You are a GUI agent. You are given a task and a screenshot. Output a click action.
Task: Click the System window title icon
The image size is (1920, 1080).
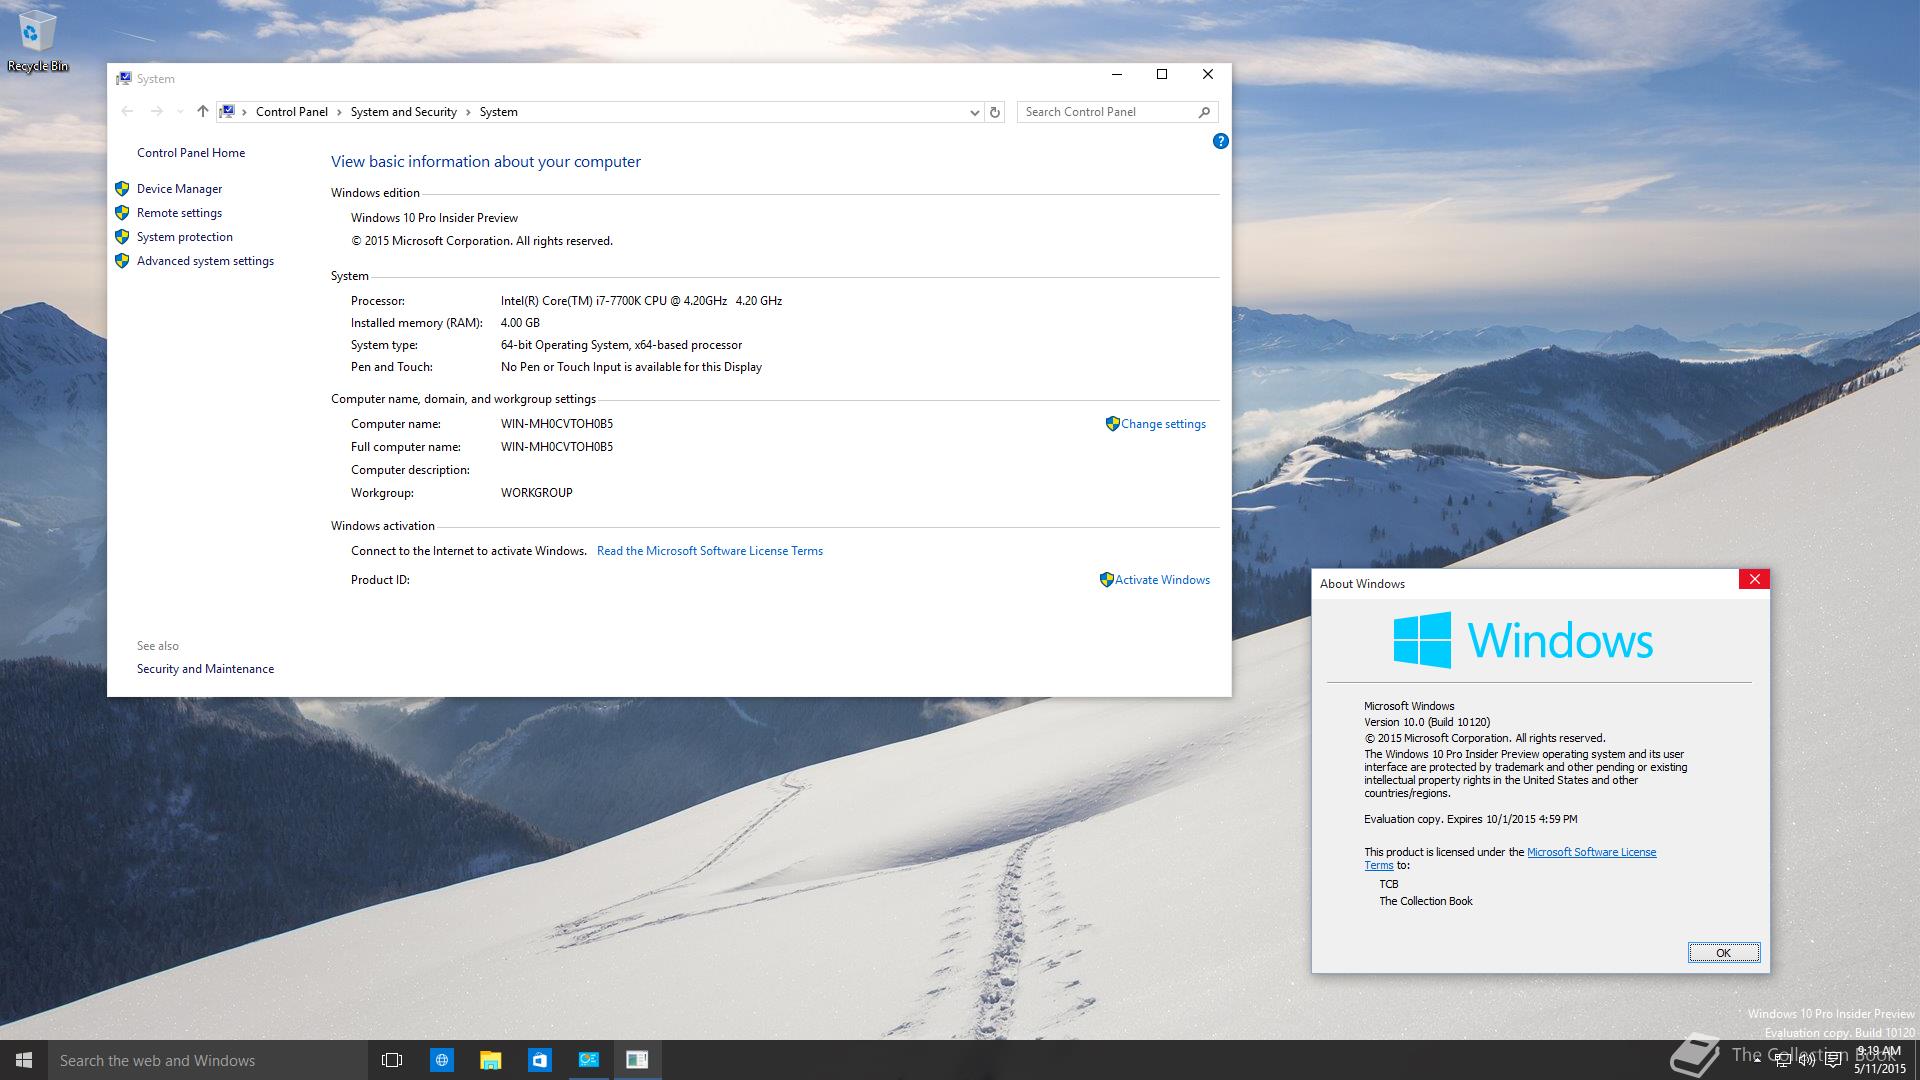[124, 78]
